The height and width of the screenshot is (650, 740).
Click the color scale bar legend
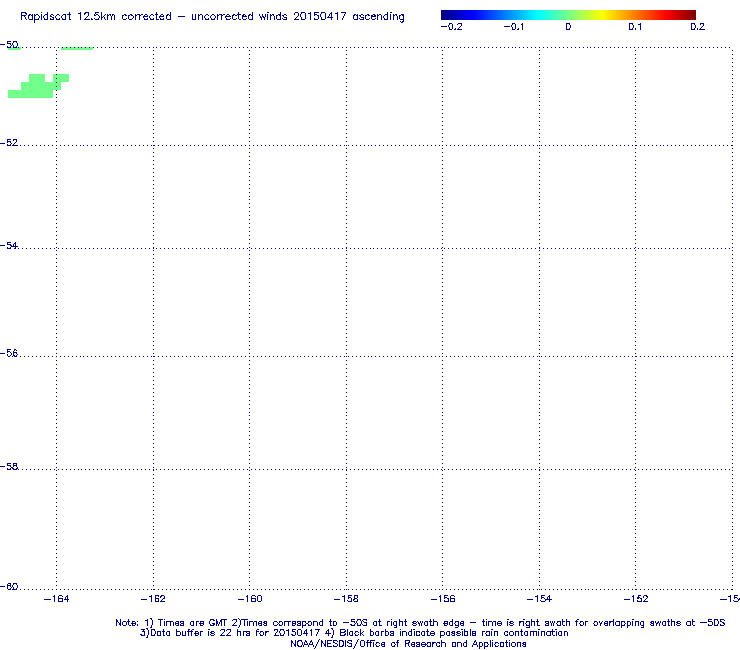tap(568, 15)
